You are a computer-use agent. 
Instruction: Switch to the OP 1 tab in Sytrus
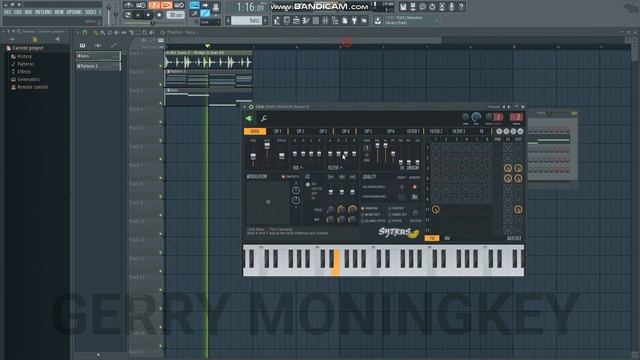point(278,131)
